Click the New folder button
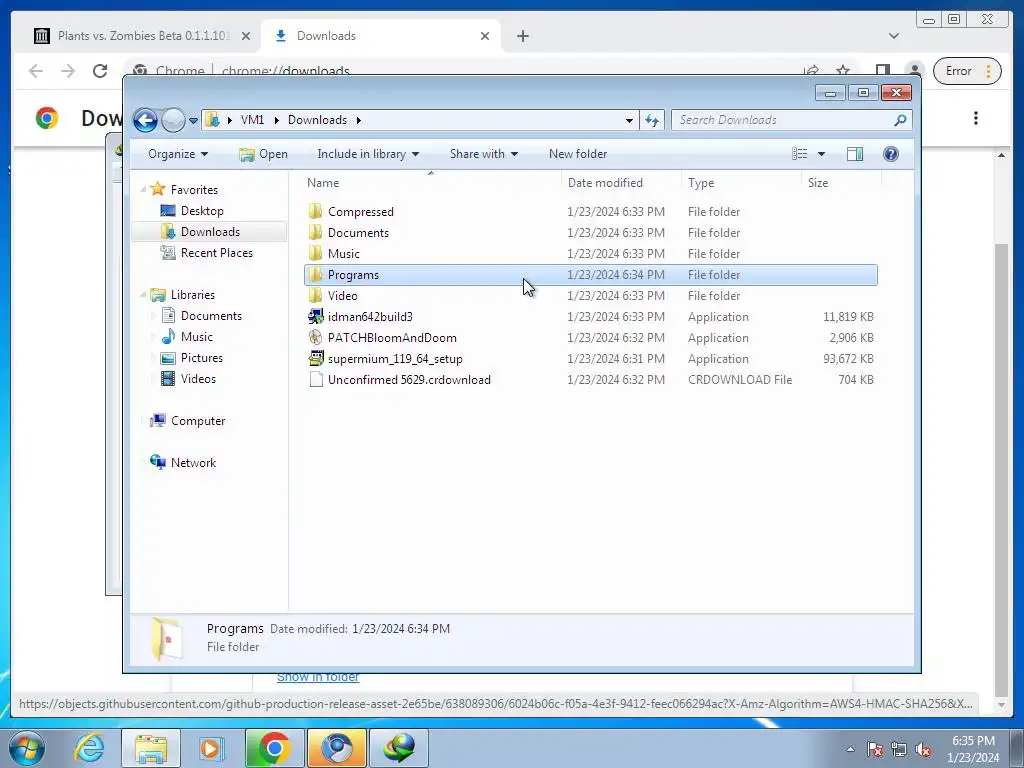 [x=578, y=154]
